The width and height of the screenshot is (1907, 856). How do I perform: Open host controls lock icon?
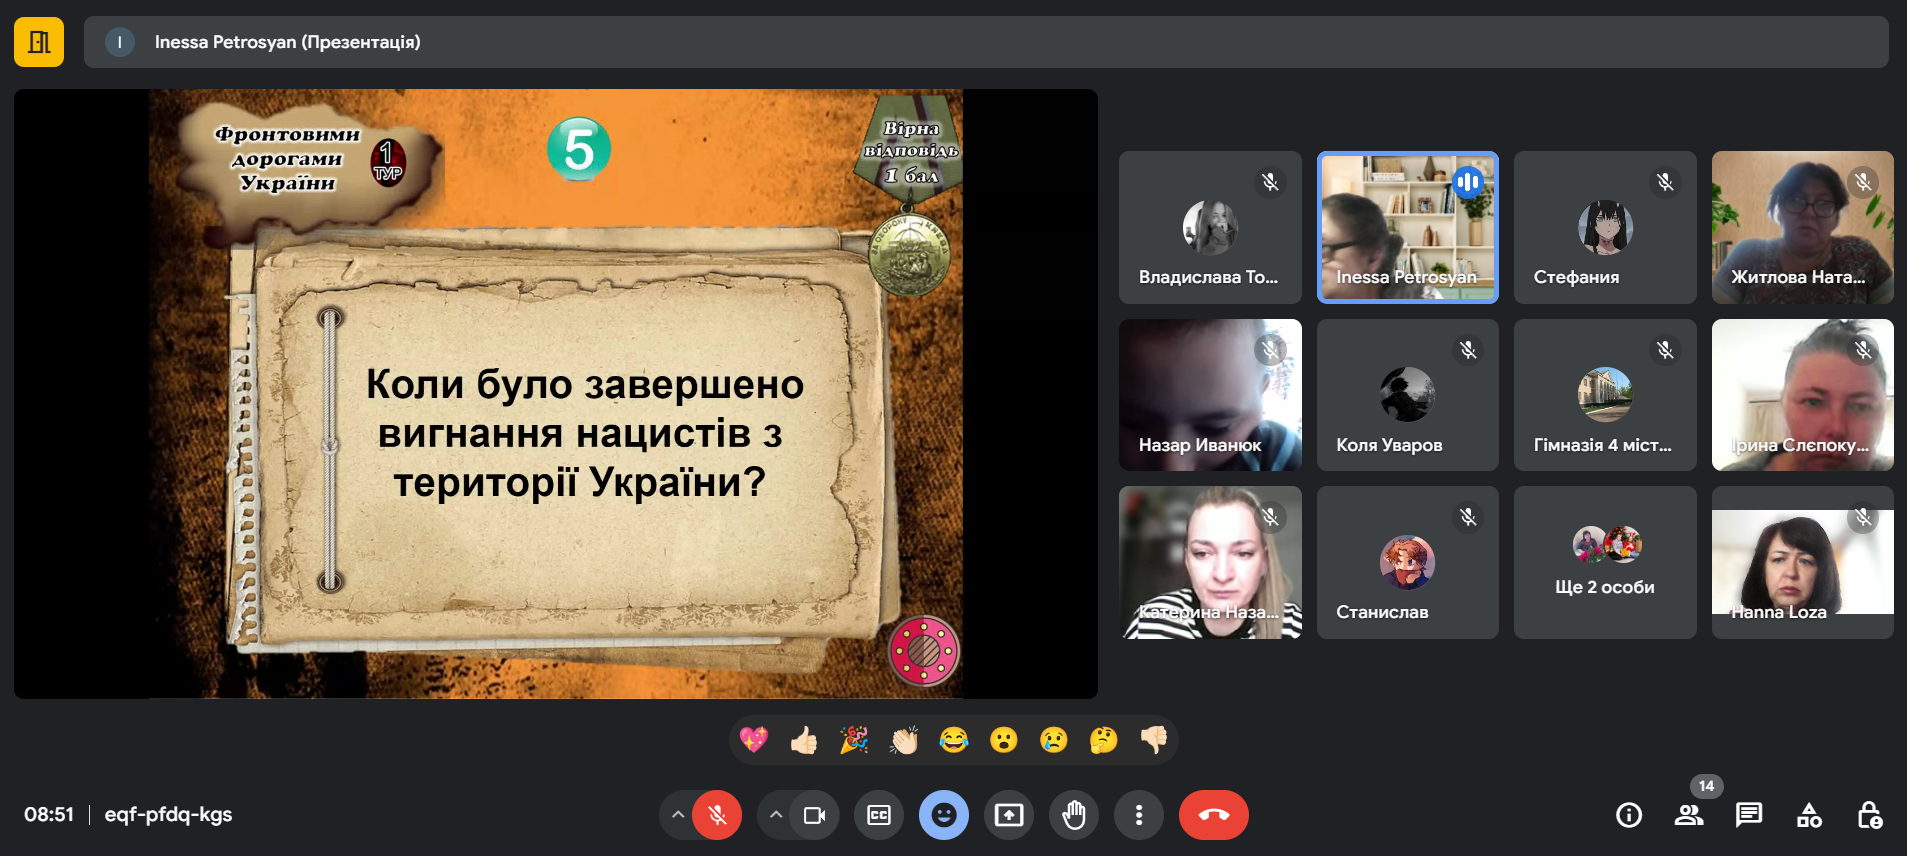coord(1869,815)
